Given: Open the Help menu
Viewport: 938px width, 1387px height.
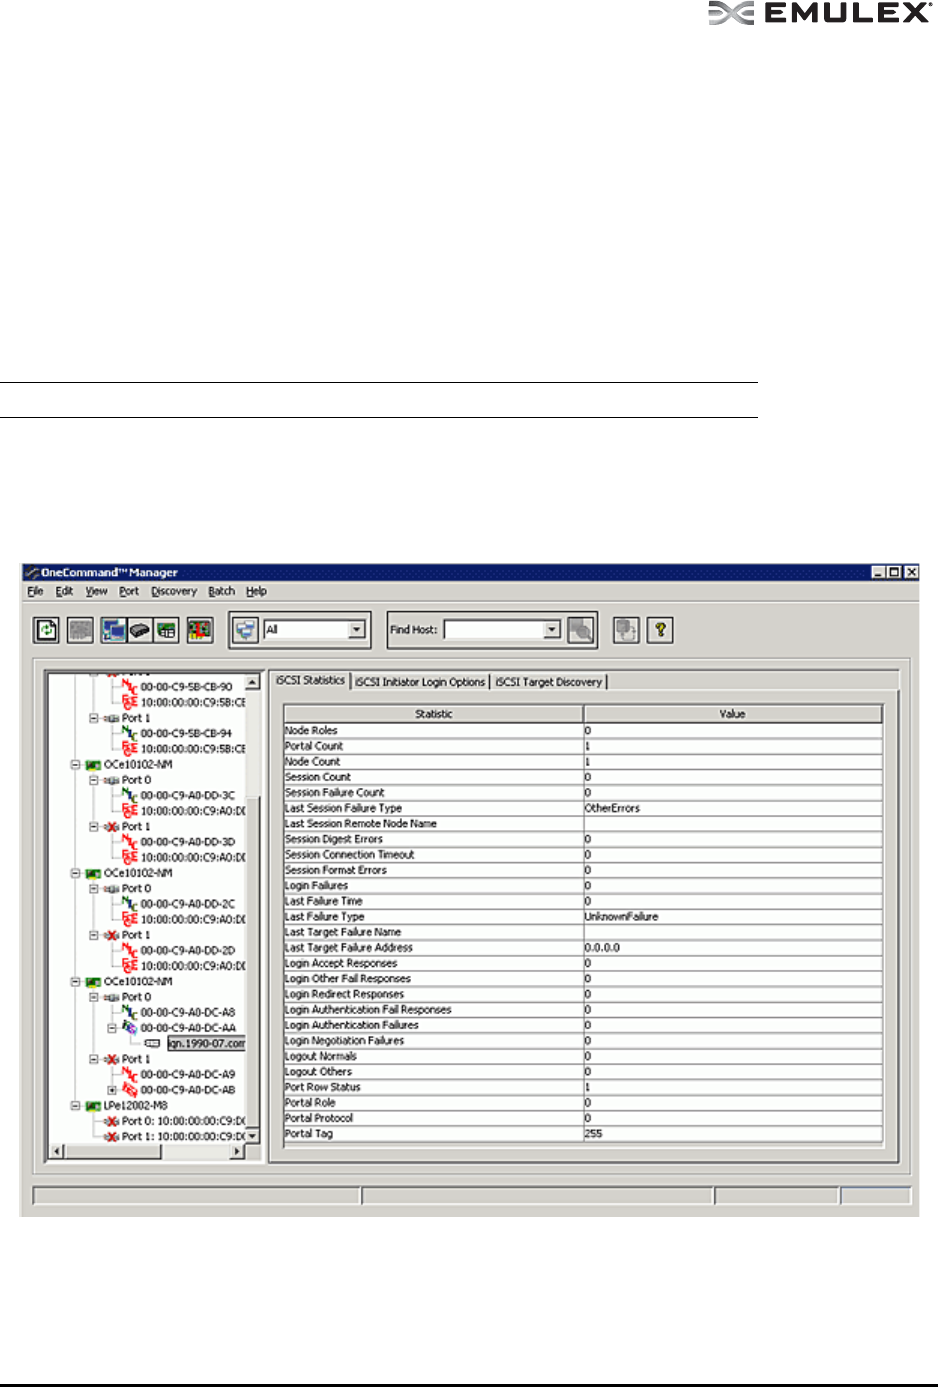Looking at the screenshot, I should pyautogui.click(x=256, y=591).
